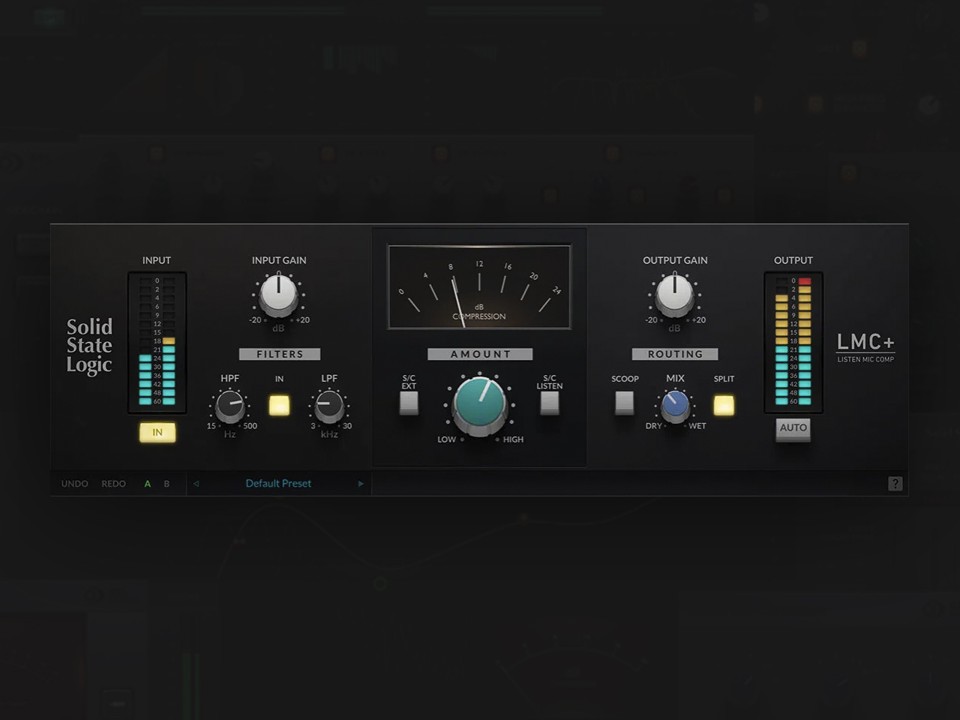The image size is (960, 720).
Task: Enable the S/C EXT switch
Action: point(409,403)
